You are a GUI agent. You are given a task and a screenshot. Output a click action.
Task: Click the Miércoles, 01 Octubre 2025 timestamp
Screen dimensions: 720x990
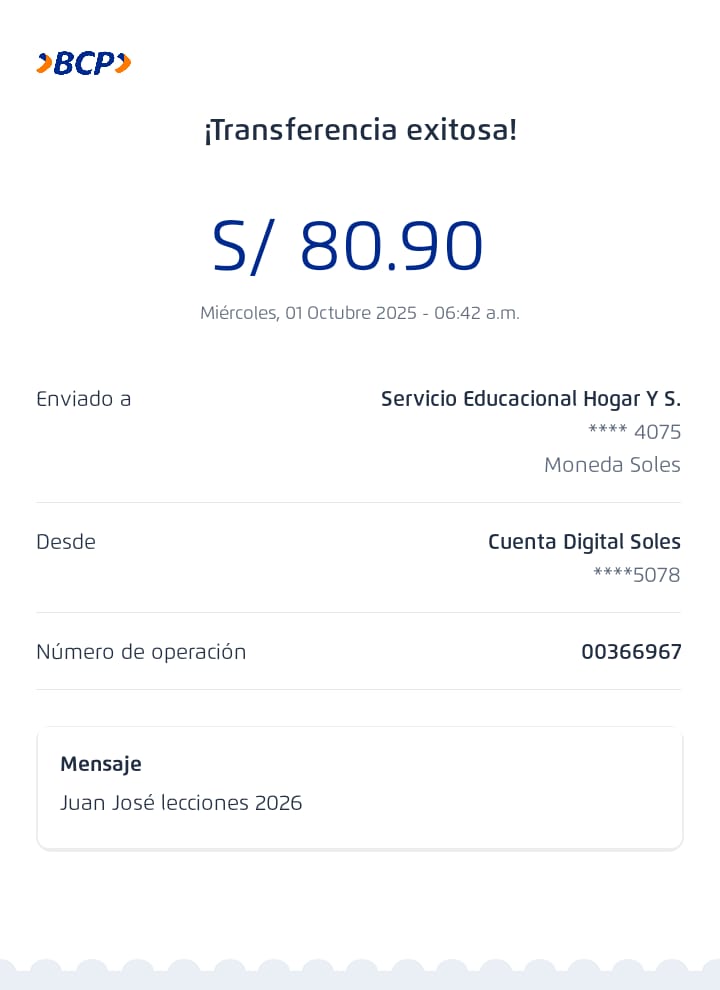point(360,313)
